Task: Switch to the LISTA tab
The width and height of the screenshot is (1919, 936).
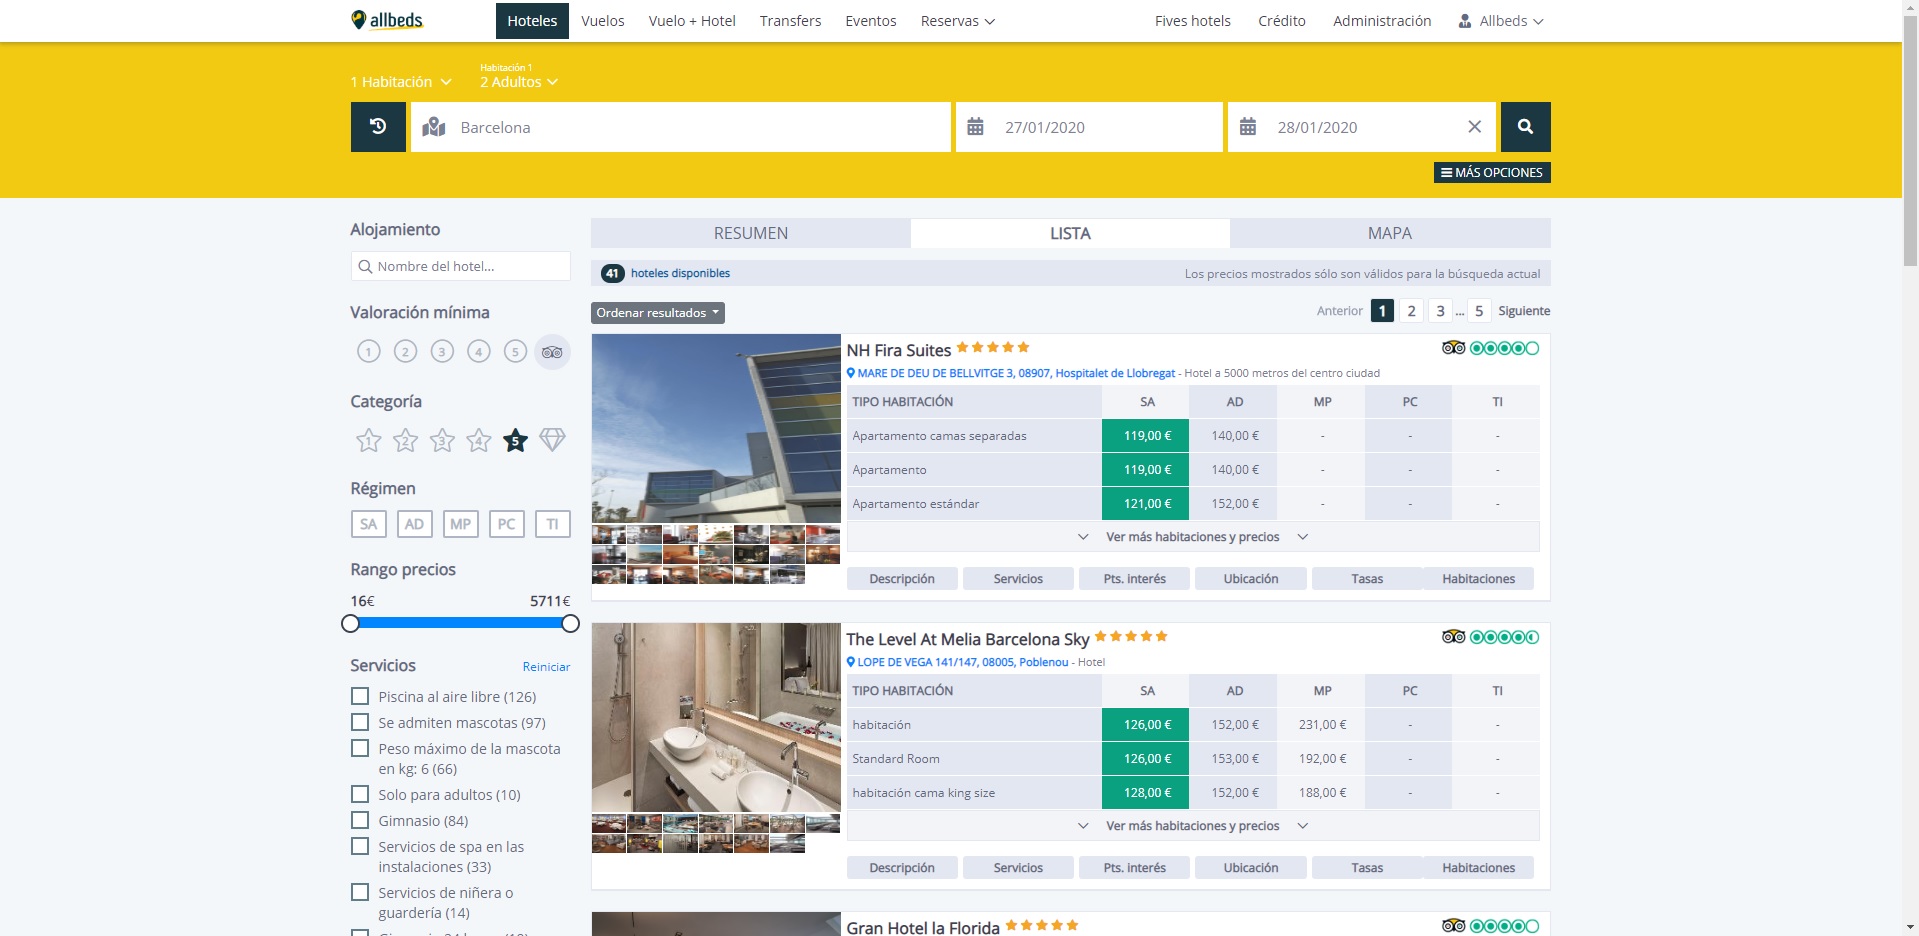Action: tap(1070, 233)
